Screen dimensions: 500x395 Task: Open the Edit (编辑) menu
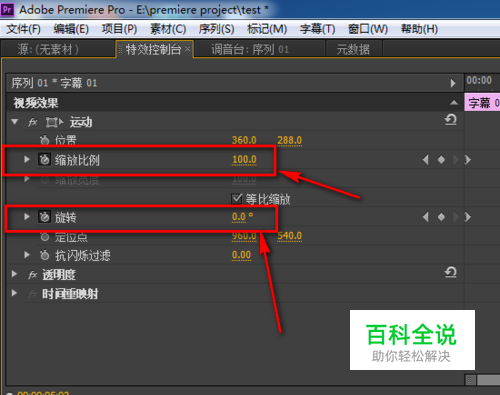(71, 29)
